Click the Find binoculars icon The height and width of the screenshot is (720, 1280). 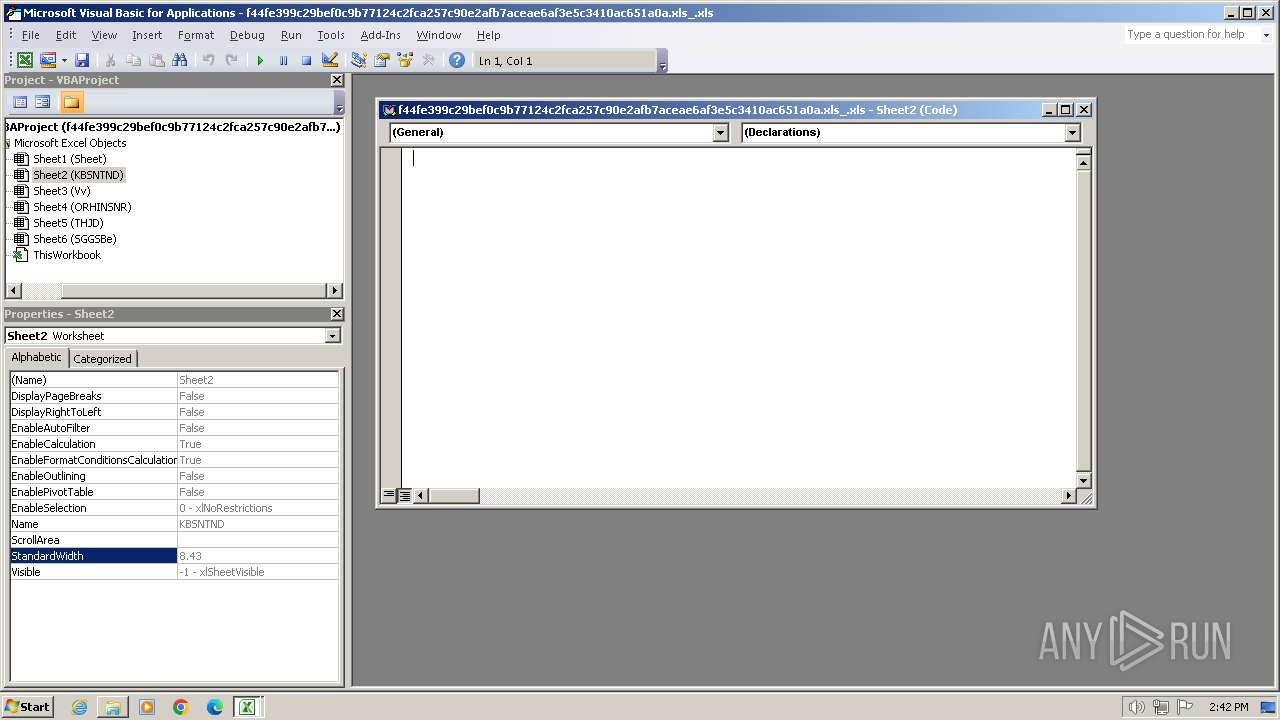point(179,61)
